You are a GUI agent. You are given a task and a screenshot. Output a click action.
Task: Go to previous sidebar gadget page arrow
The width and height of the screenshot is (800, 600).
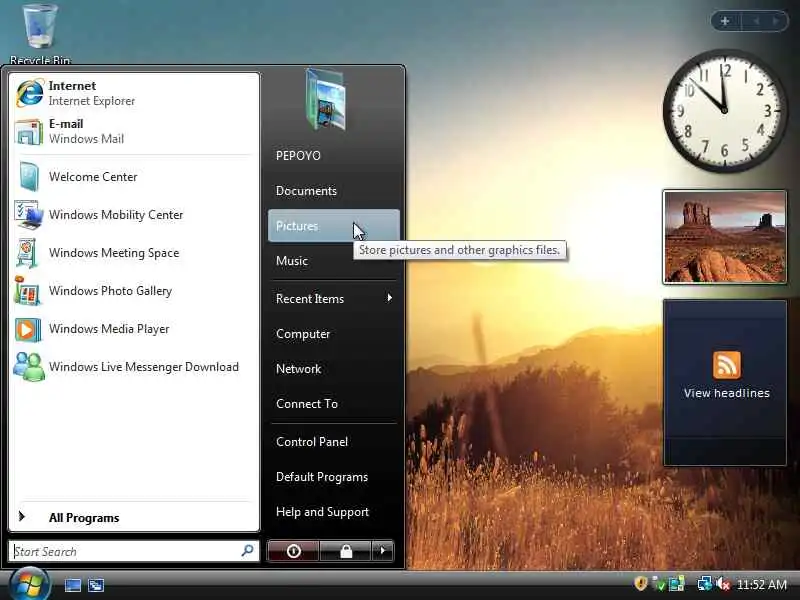point(756,21)
